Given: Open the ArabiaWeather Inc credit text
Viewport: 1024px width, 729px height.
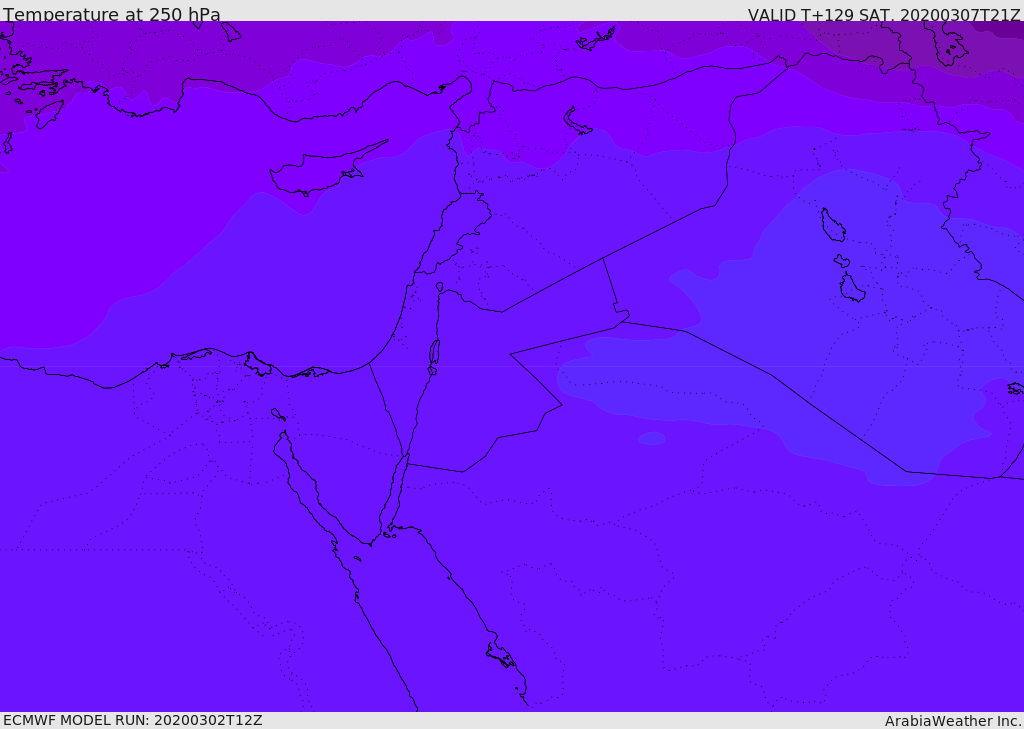Looking at the screenshot, I should [952, 721].
